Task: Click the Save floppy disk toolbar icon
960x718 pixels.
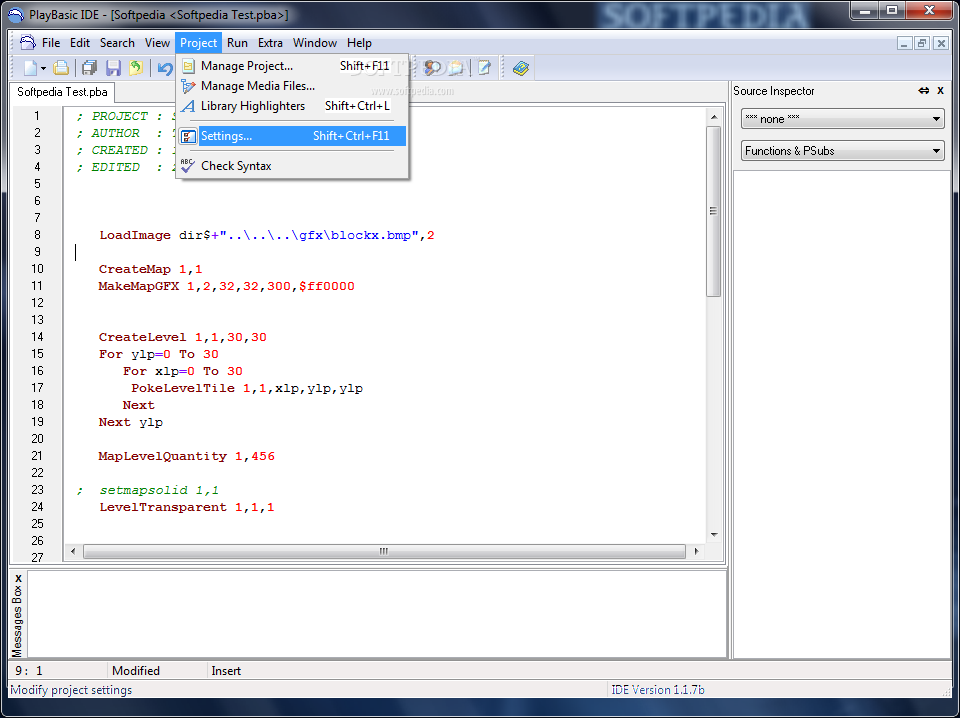Action: (113, 68)
